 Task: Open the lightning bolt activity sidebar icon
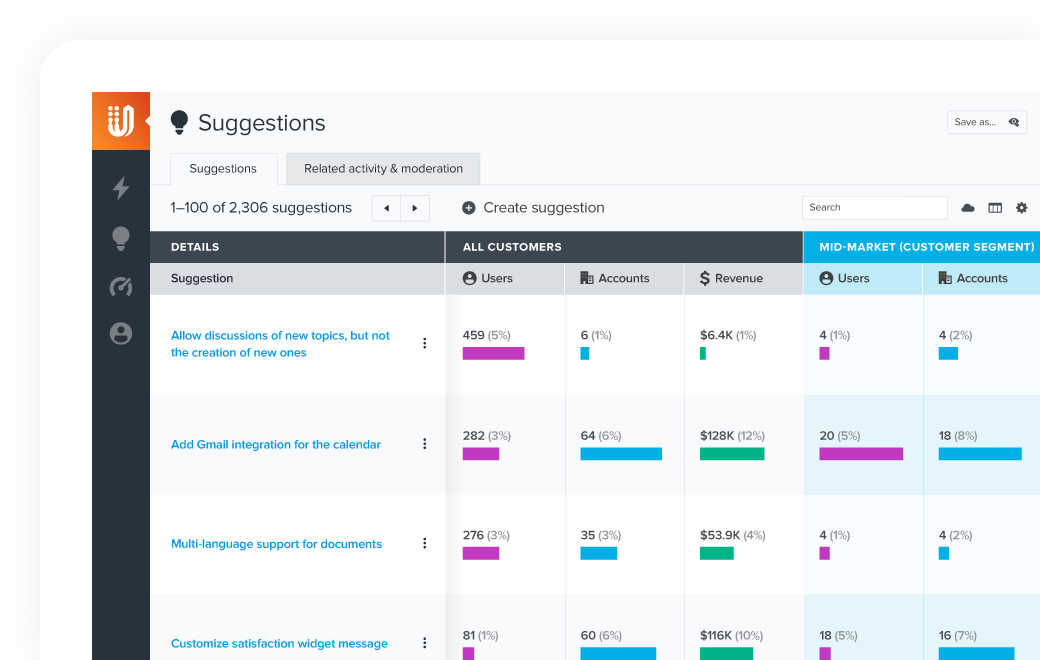(x=121, y=188)
